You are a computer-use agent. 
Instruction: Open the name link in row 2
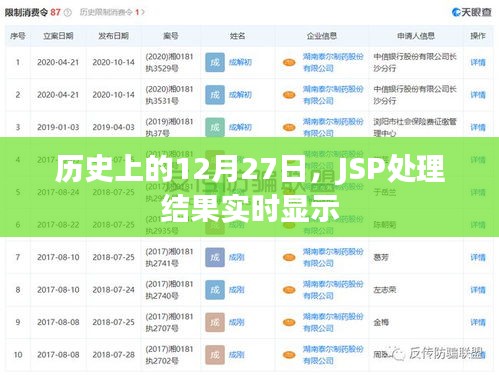(240, 95)
